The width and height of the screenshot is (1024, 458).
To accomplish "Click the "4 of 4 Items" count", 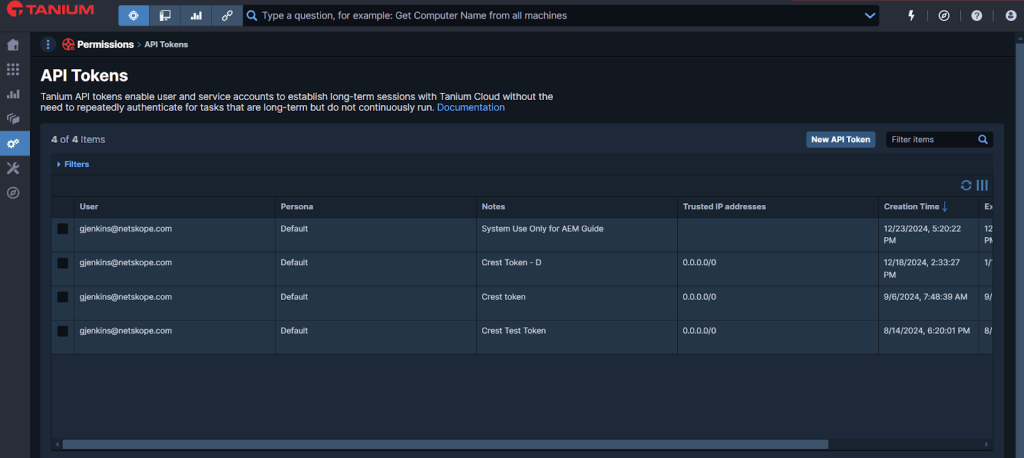I will (78, 139).
